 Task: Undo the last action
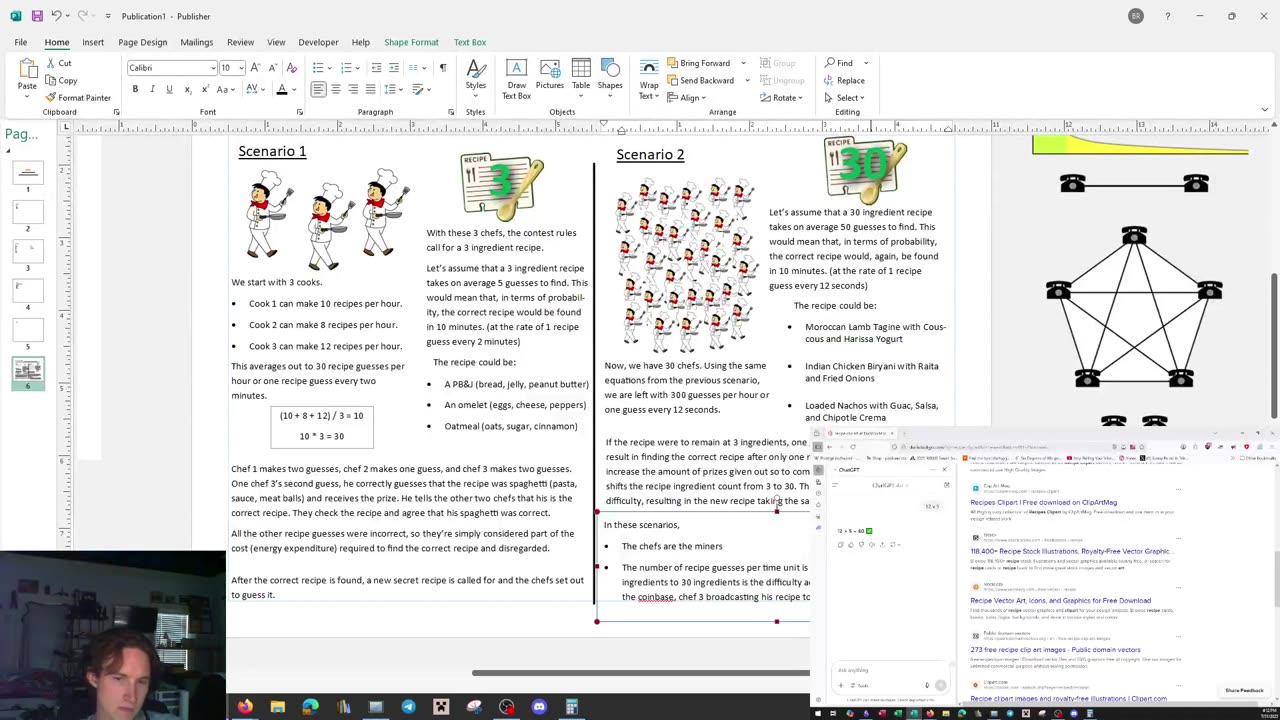[56, 16]
